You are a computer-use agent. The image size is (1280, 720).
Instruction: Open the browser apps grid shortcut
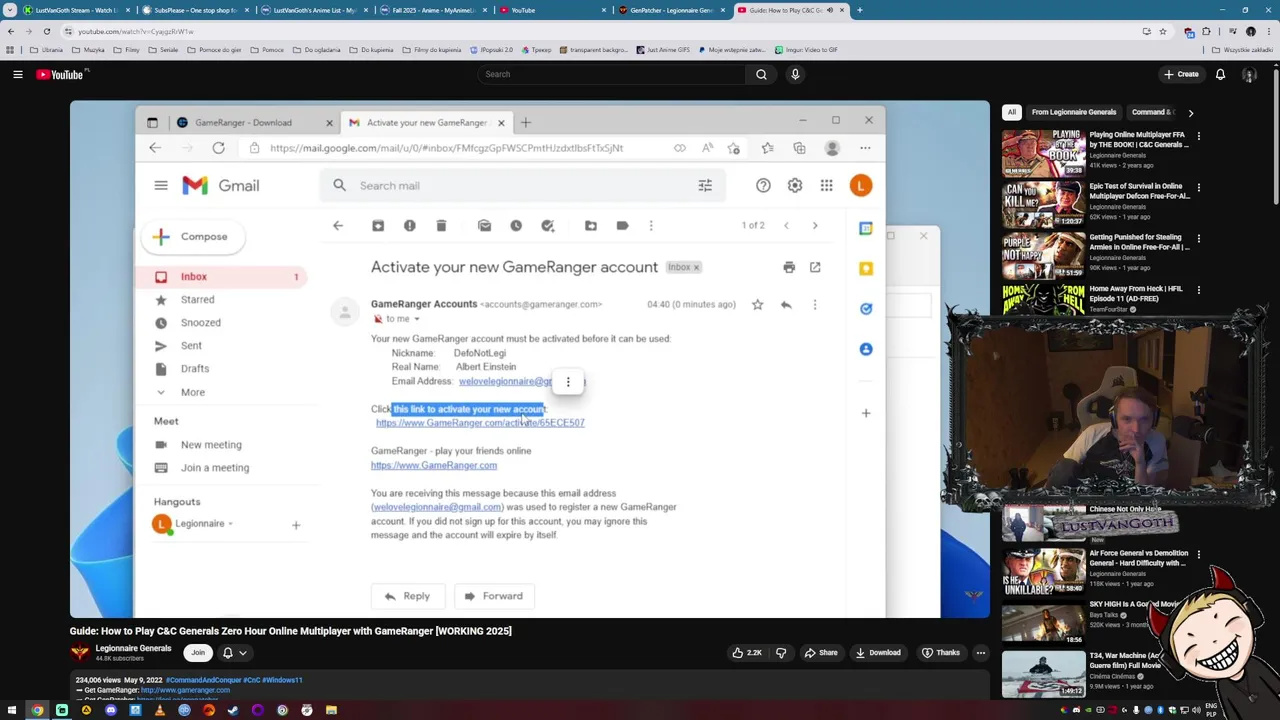(10, 50)
